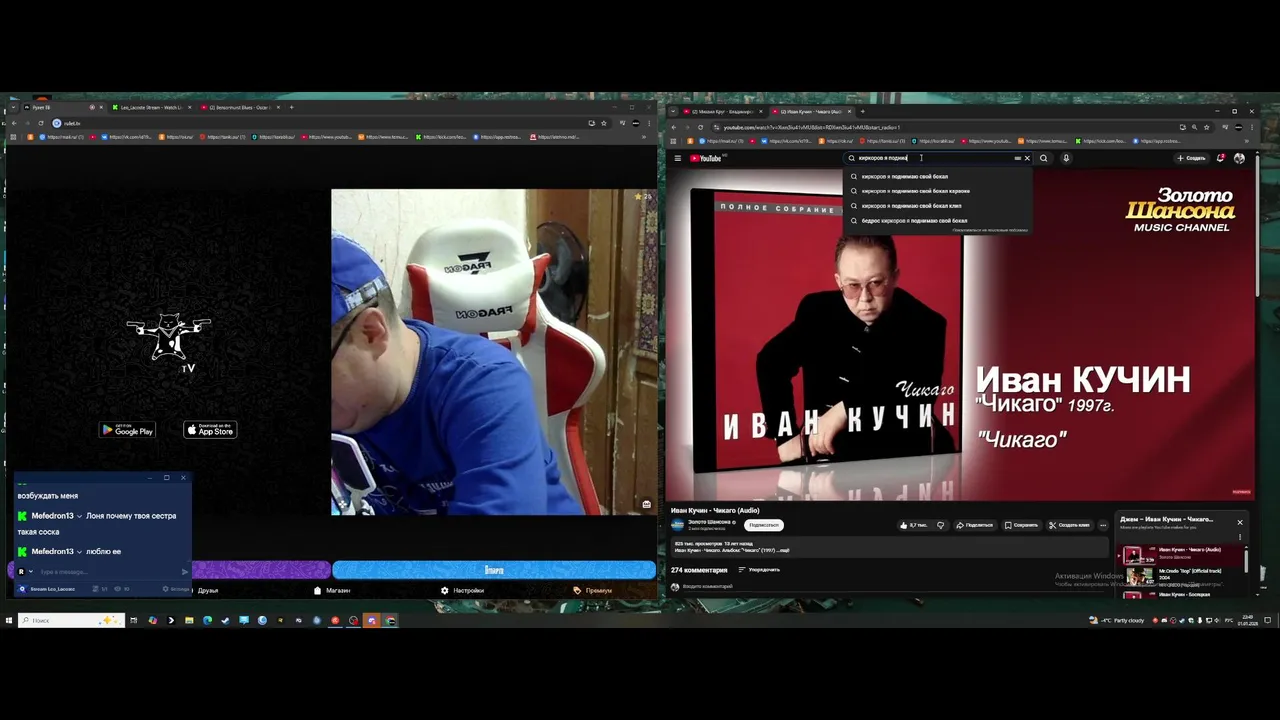Expand the first Mefedron13 user chevron
Viewport: 1280px width, 720px height.
click(x=79, y=516)
